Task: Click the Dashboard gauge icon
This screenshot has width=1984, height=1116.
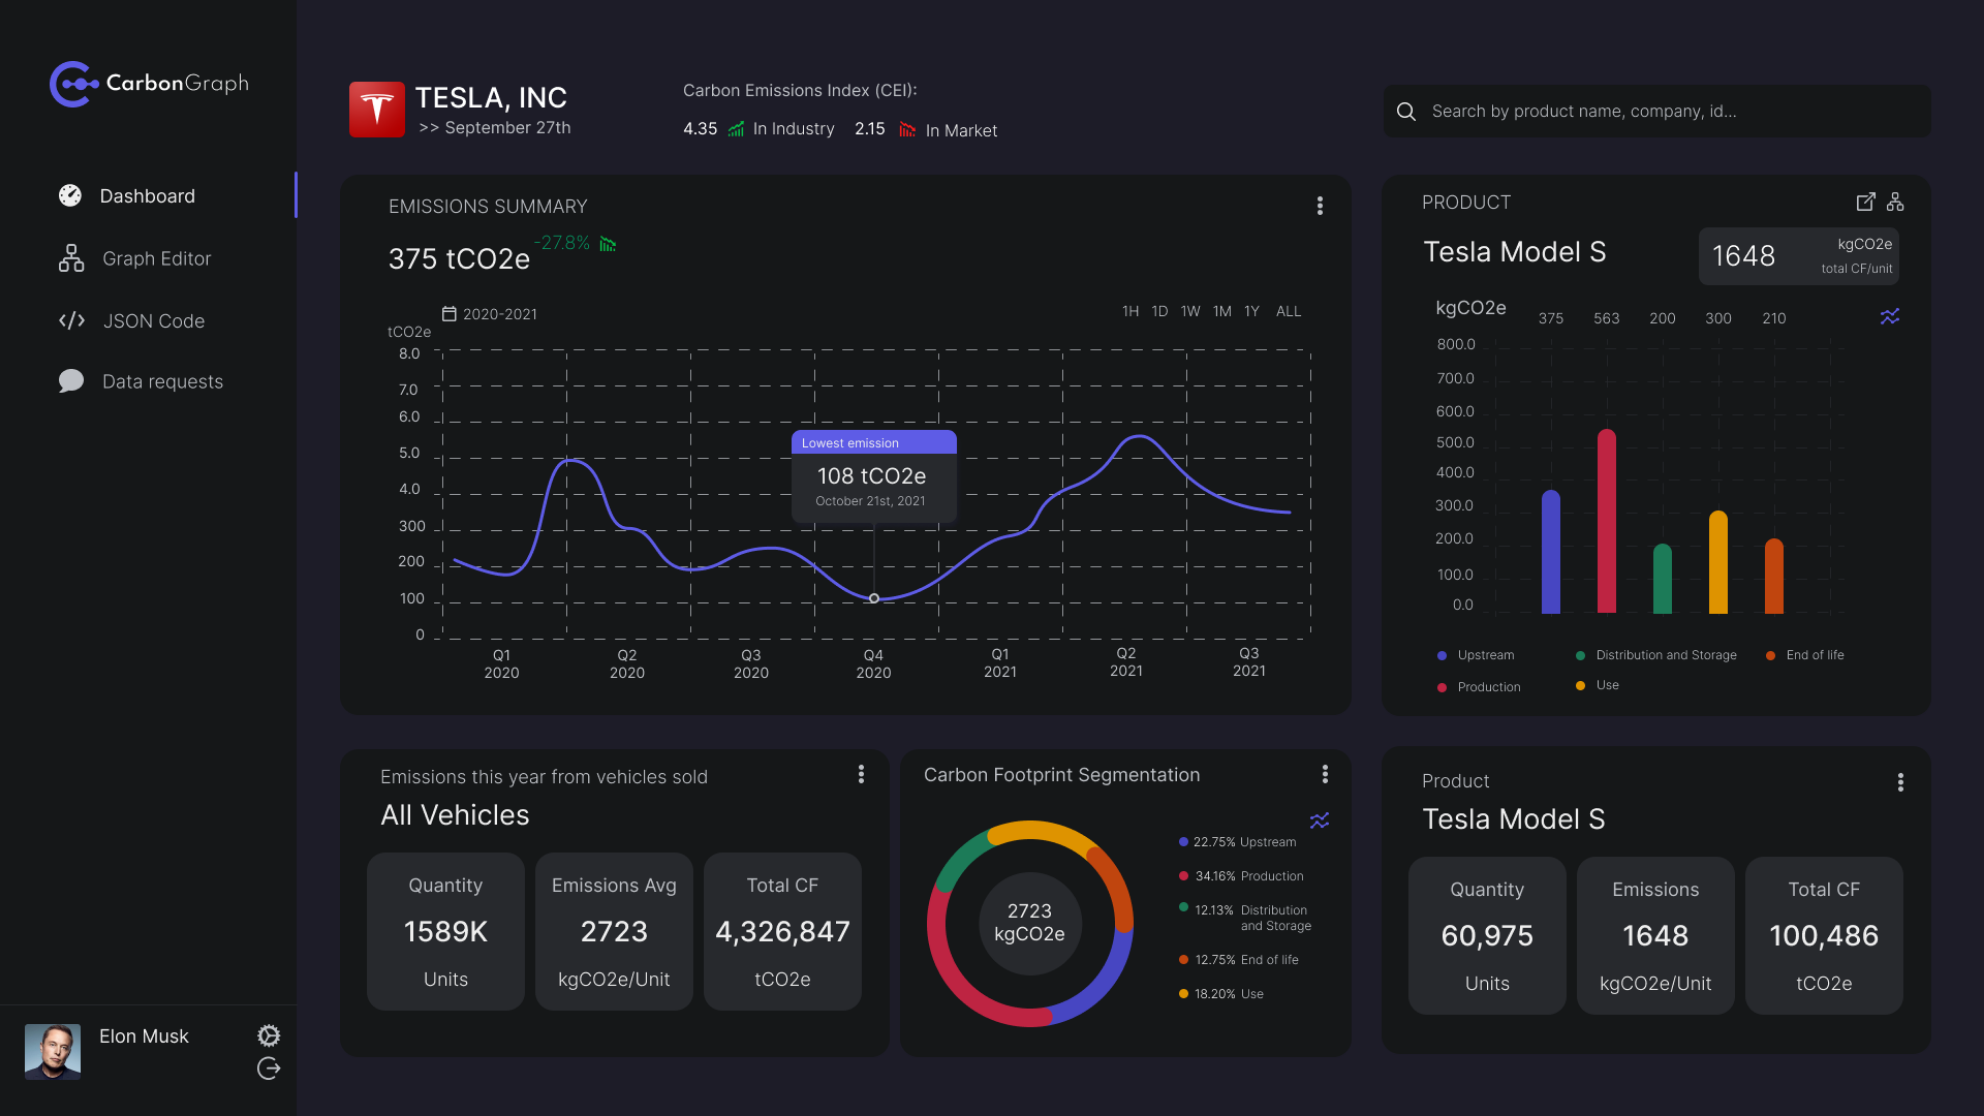Action: [x=70, y=196]
